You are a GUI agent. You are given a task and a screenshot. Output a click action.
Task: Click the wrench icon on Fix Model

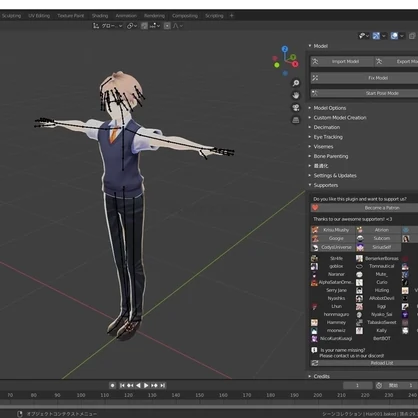point(315,78)
